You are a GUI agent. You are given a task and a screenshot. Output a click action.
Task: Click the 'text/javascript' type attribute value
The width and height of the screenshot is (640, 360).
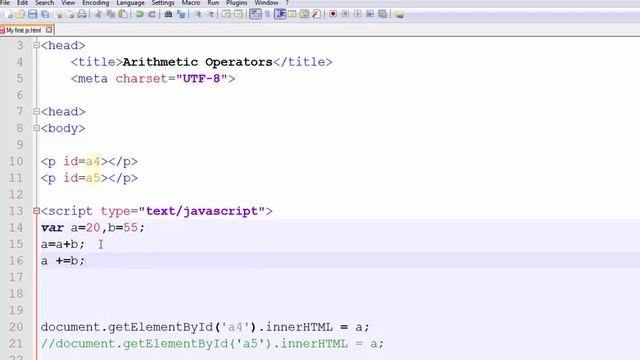pyautogui.click(x=202, y=211)
